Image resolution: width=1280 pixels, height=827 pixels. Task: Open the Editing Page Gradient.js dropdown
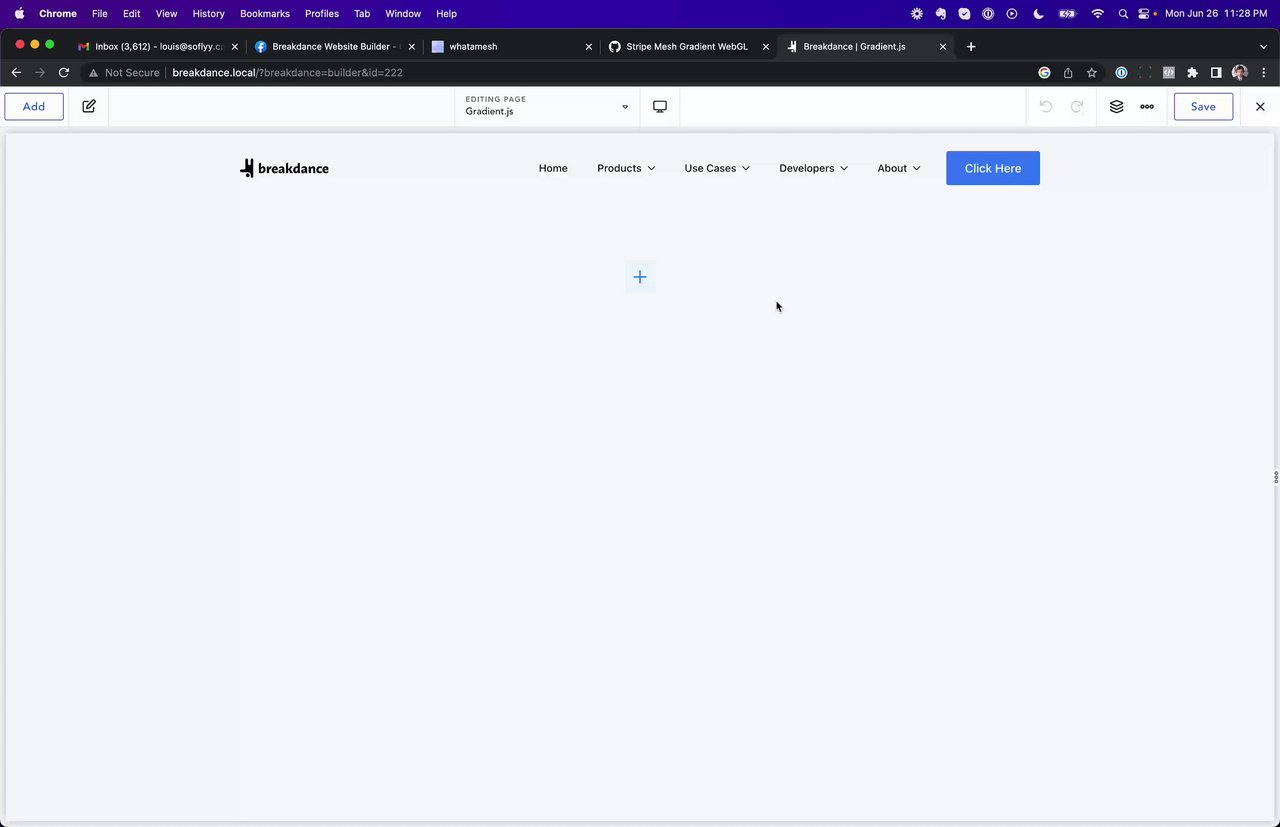(x=547, y=106)
